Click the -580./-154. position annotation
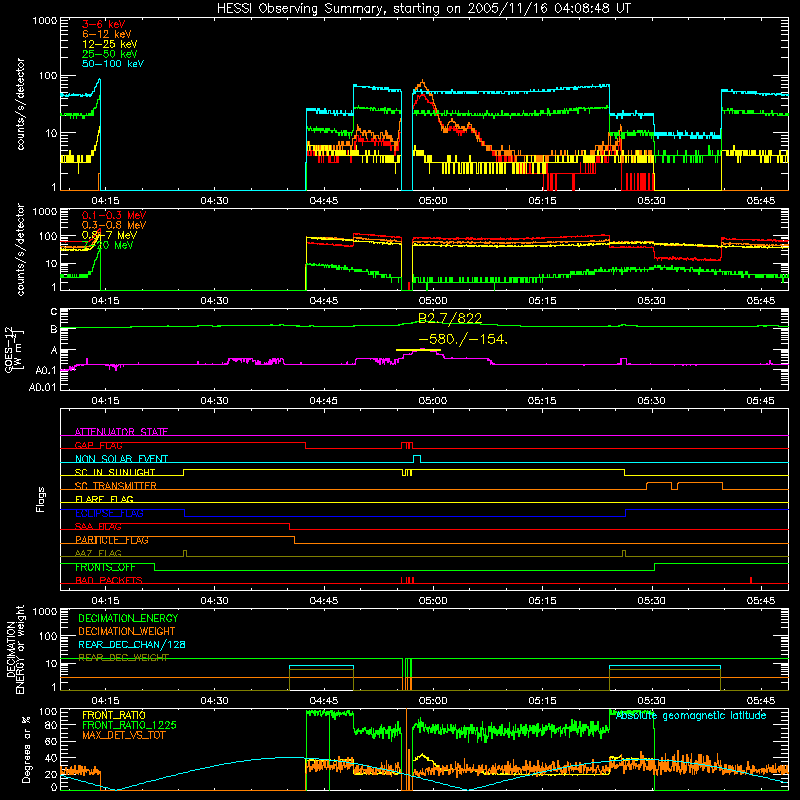800x800 pixels. [x=463, y=339]
